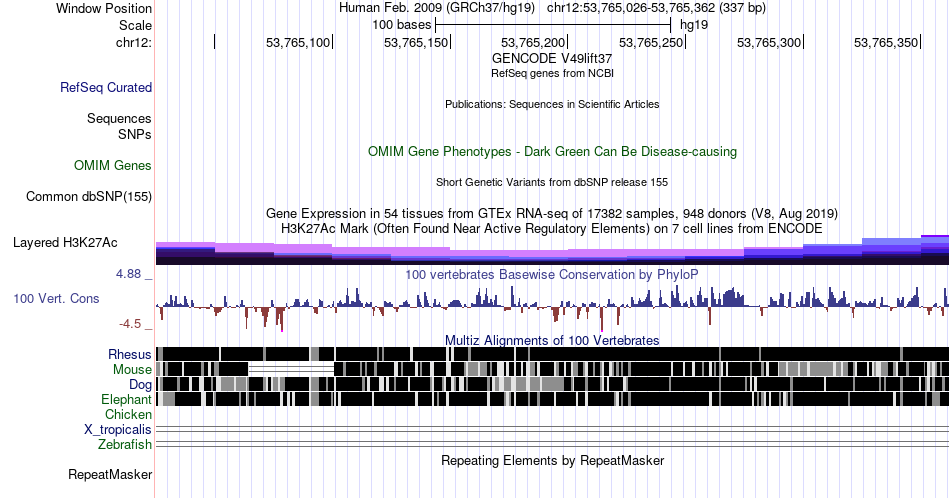
Task: Click the Human Feb. 2009 (GRCh37/hg19) text
Action: (437, 8)
